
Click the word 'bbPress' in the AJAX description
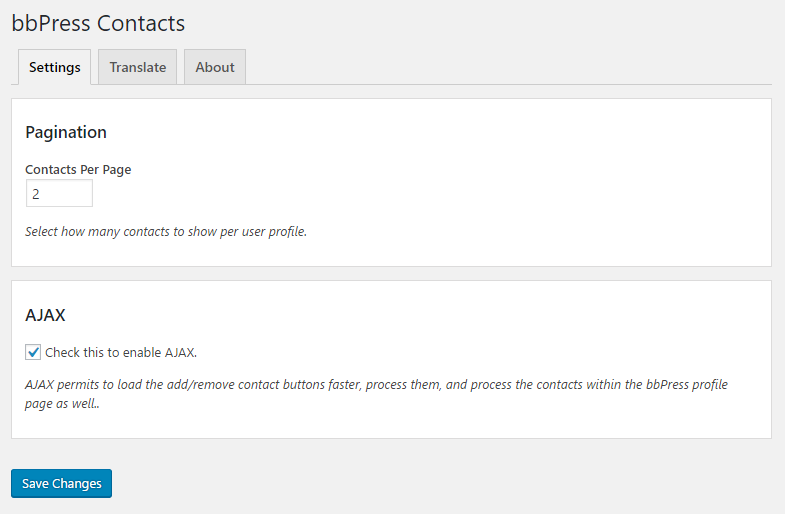(670, 385)
